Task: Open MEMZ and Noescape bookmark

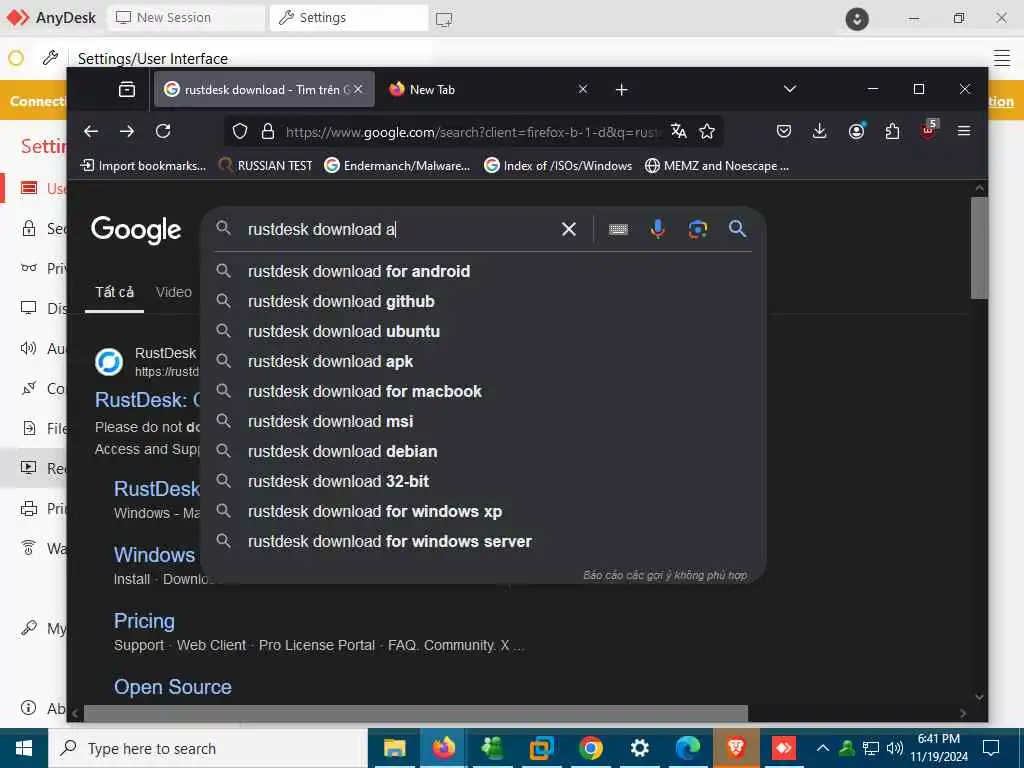Action: tap(717, 166)
